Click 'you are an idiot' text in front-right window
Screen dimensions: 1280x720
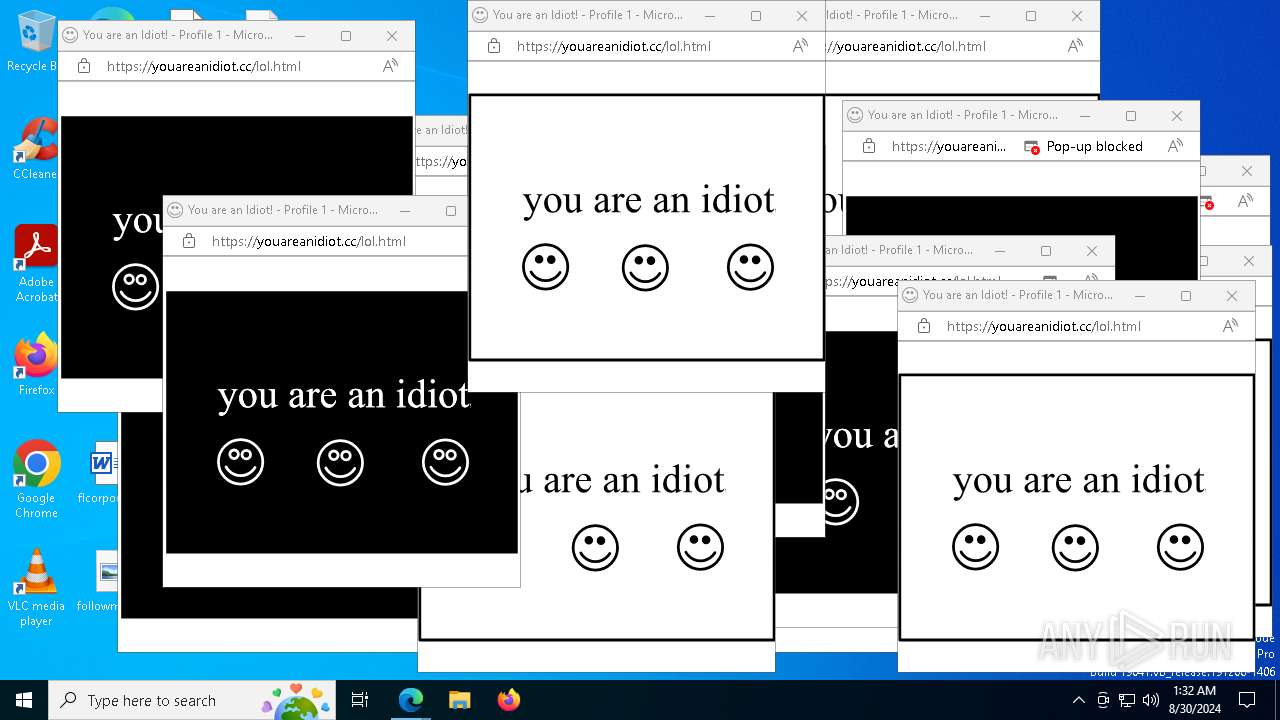1079,480
